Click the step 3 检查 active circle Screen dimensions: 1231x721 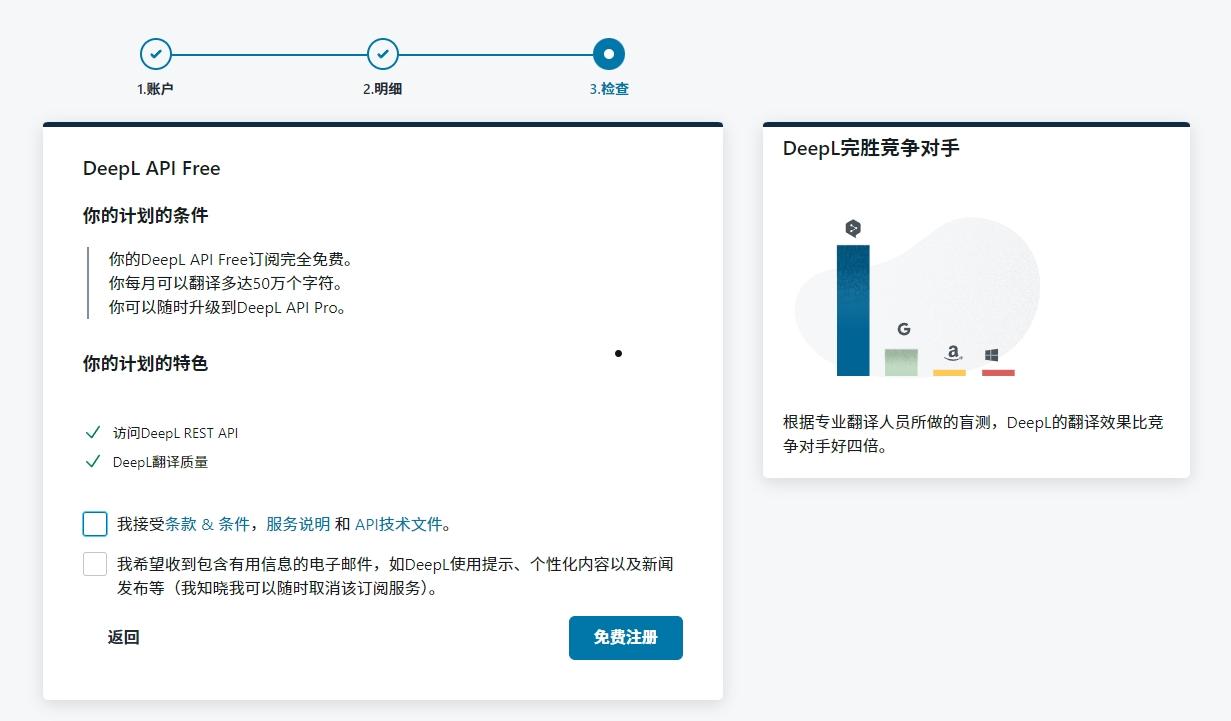tap(609, 54)
